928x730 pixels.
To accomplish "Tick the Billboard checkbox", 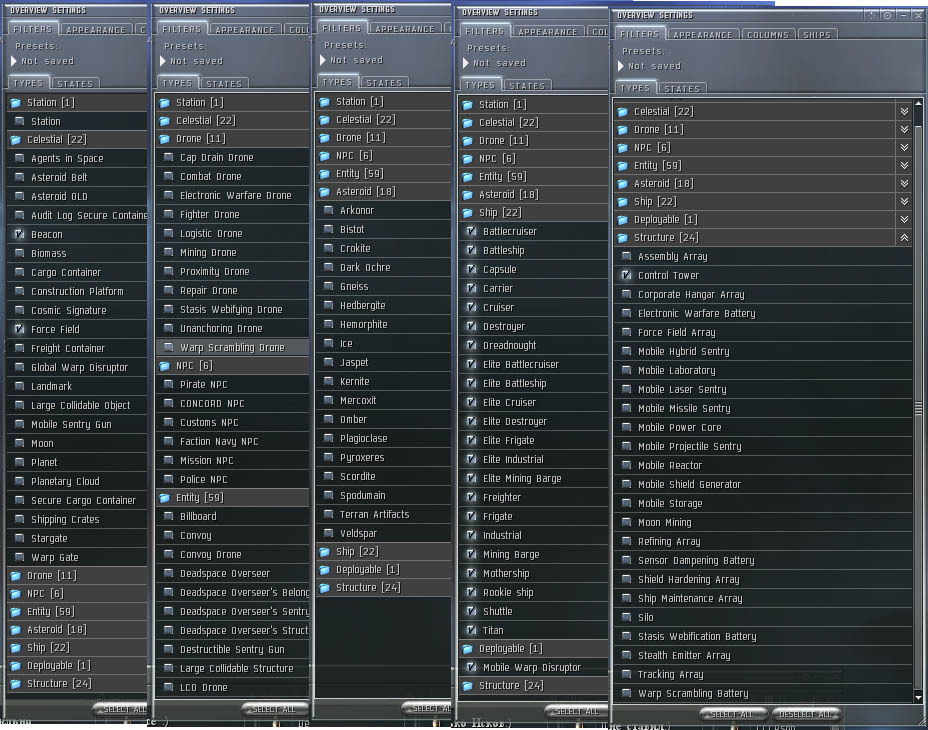I will point(169,516).
